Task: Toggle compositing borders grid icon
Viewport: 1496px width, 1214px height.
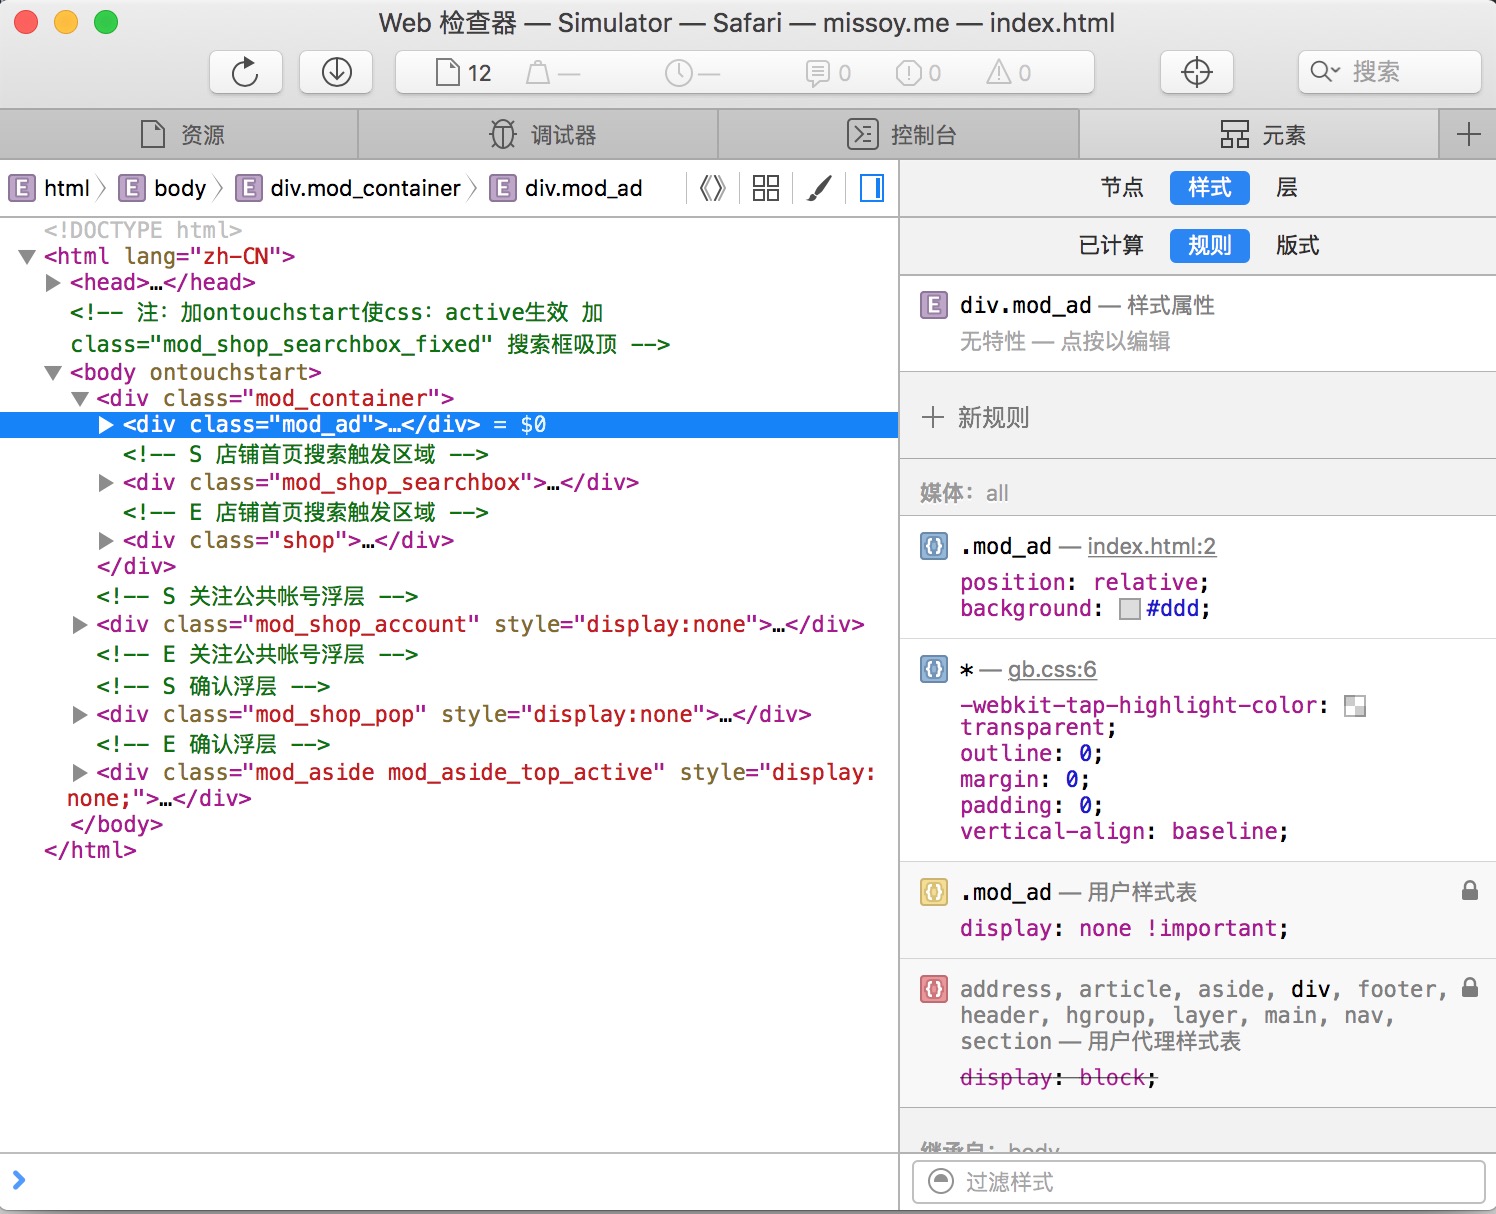Action: pyautogui.click(x=766, y=188)
